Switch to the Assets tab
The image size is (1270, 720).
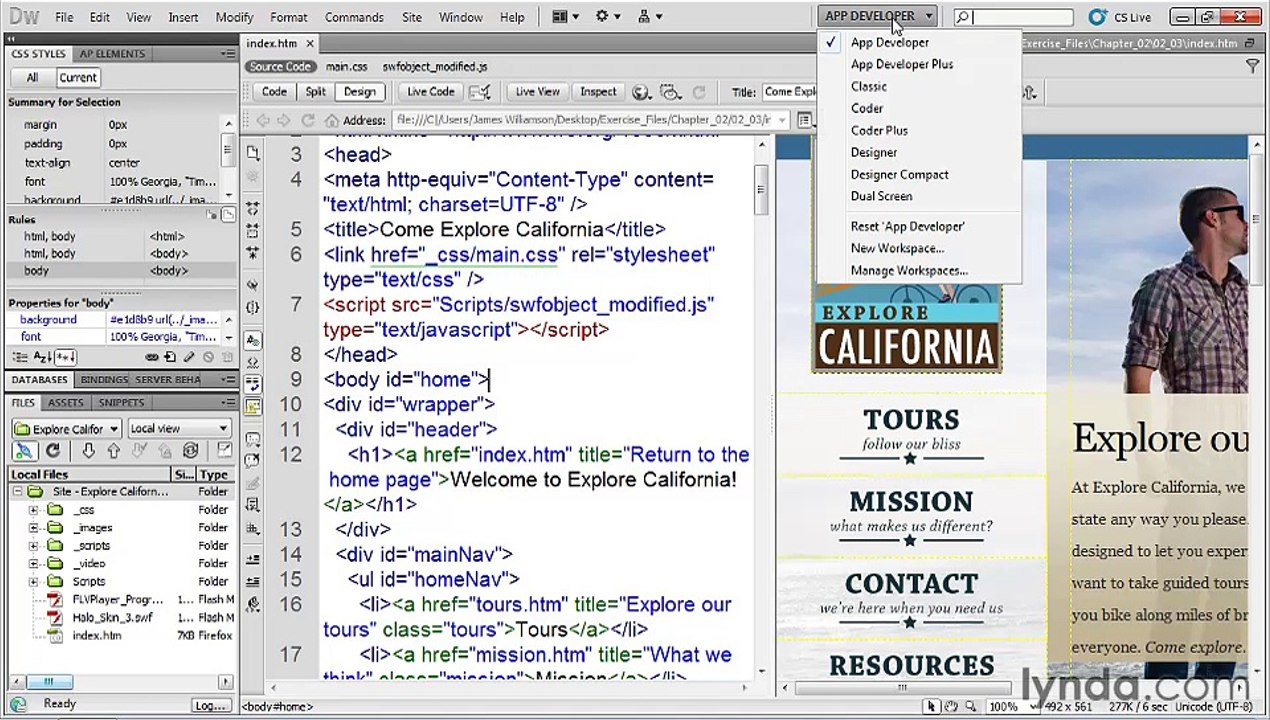click(x=66, y=403)
